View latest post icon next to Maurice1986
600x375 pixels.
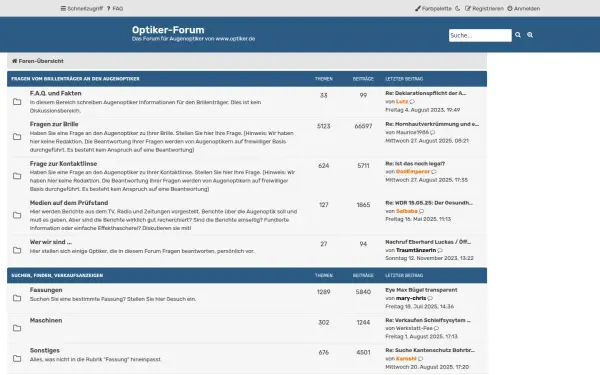point(433,132)
